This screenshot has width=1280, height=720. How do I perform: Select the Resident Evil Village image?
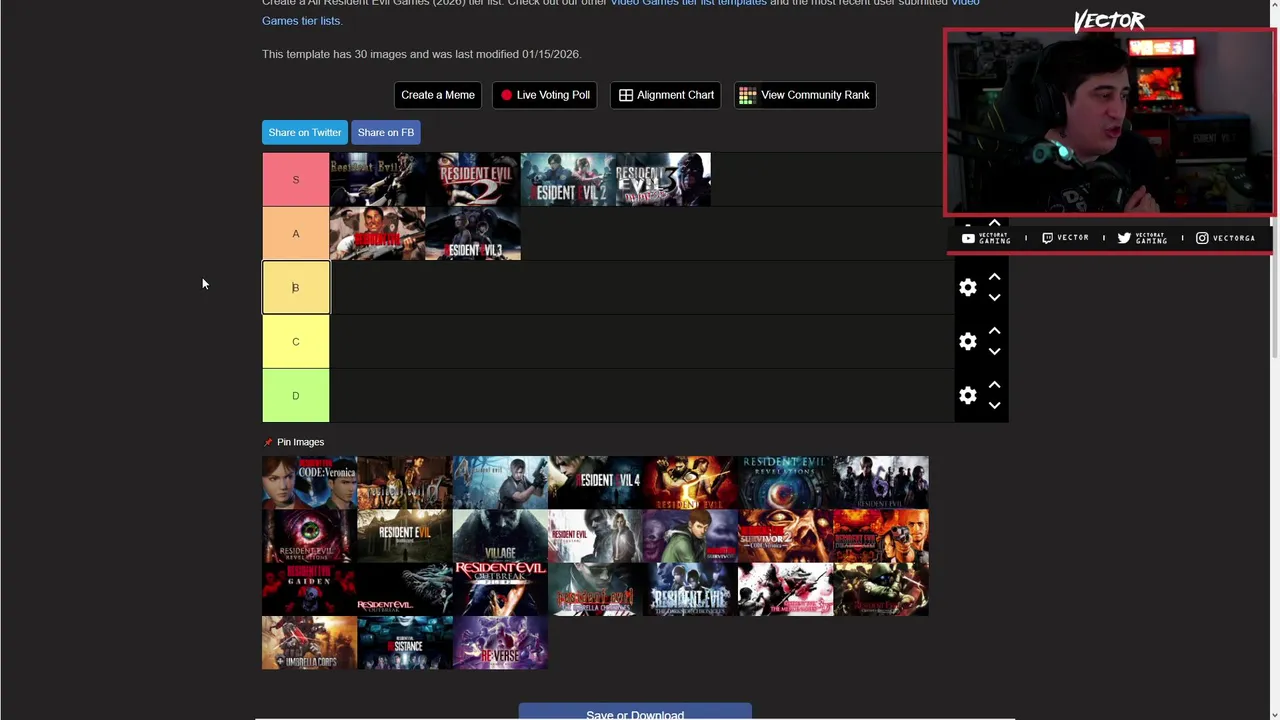(500, 536)
